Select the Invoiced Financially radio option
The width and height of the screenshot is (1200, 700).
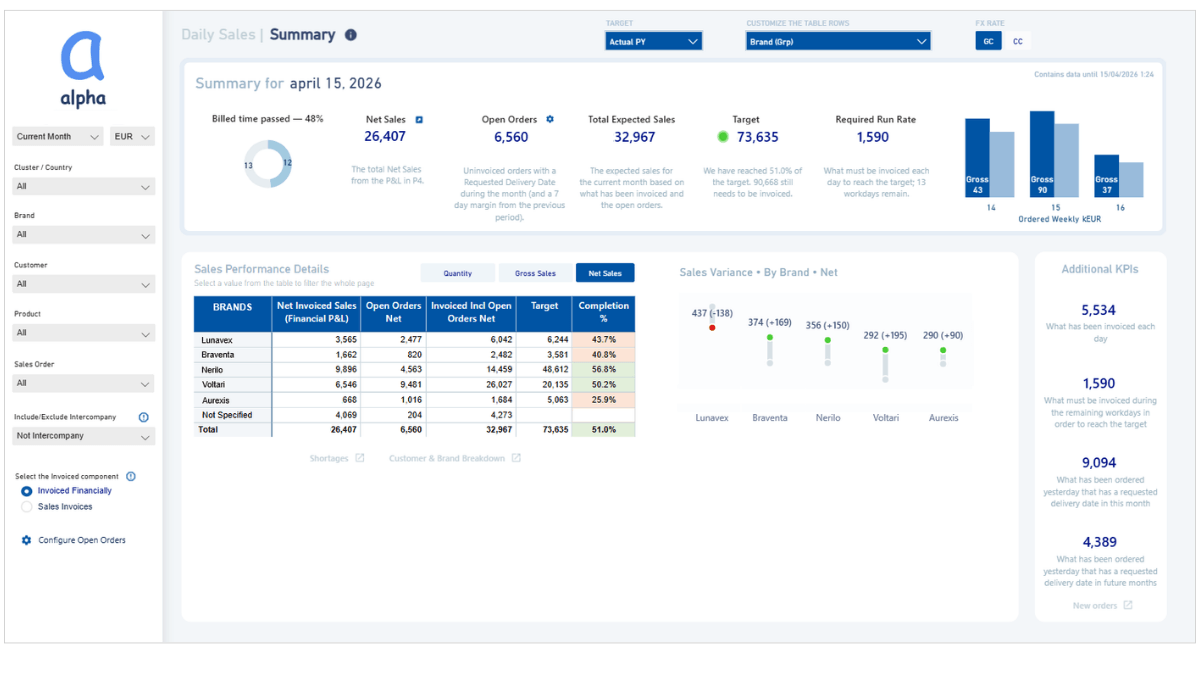pyautogui.click(x=26, y=490)
